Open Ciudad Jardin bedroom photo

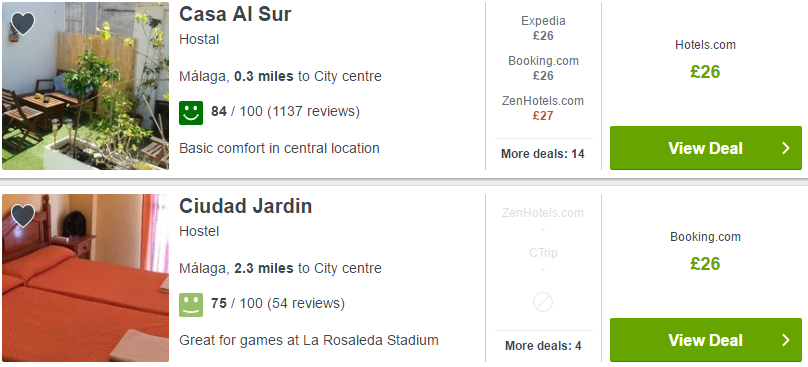point(86,278)
